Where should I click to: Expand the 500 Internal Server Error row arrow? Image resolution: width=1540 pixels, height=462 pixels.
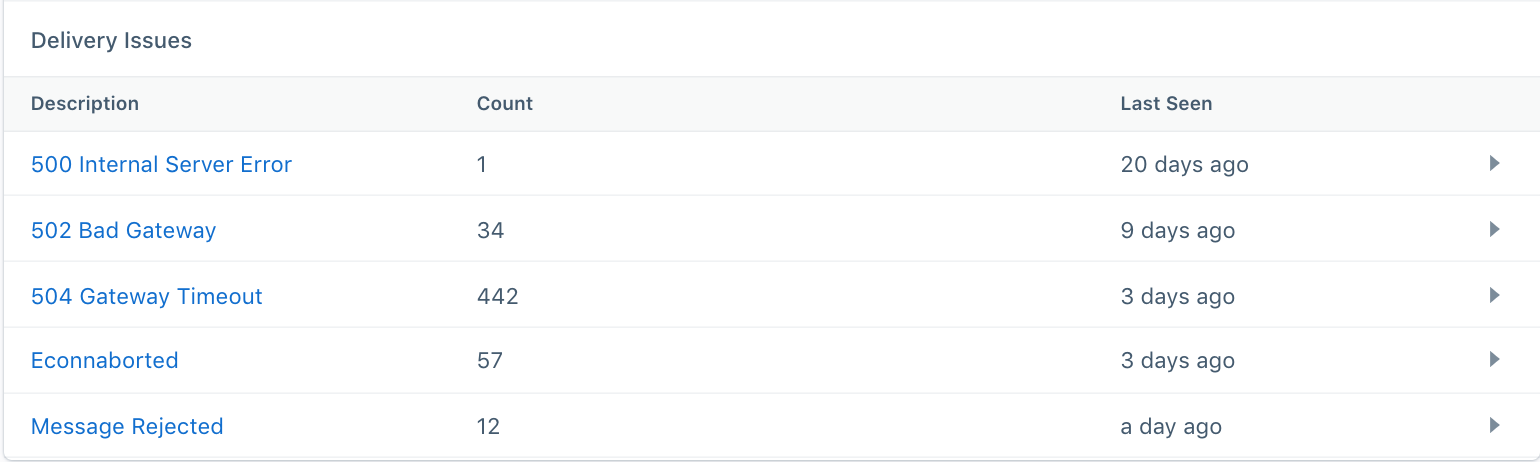click(x=1495, y=163)
